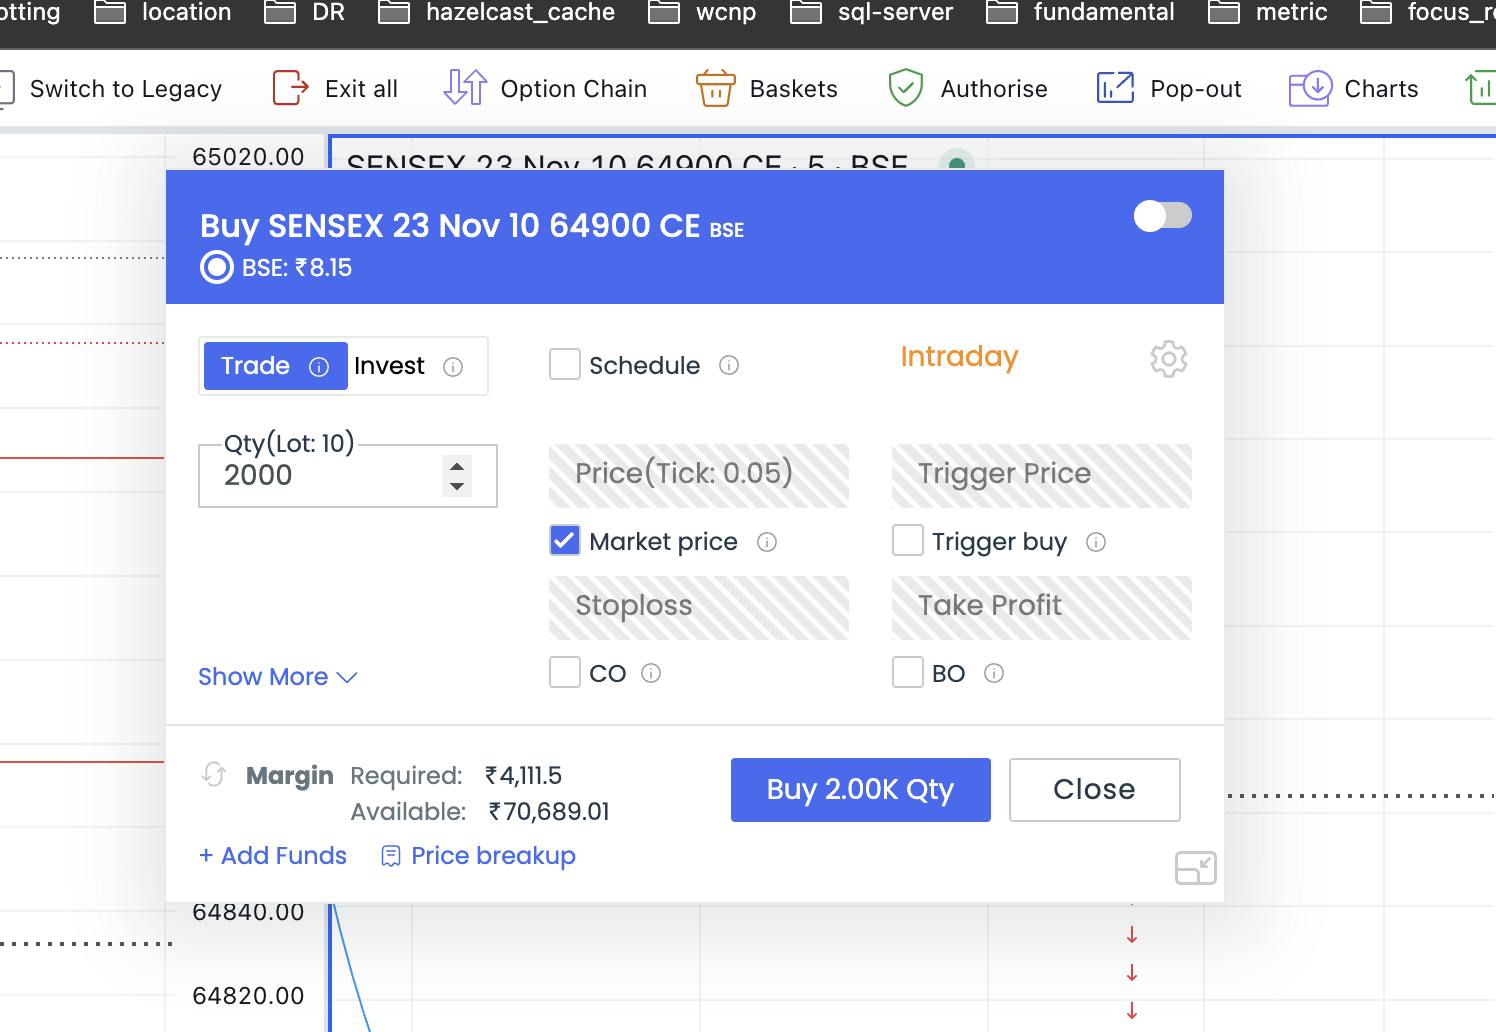Click the Invest info icon

[x=453, y=367]
